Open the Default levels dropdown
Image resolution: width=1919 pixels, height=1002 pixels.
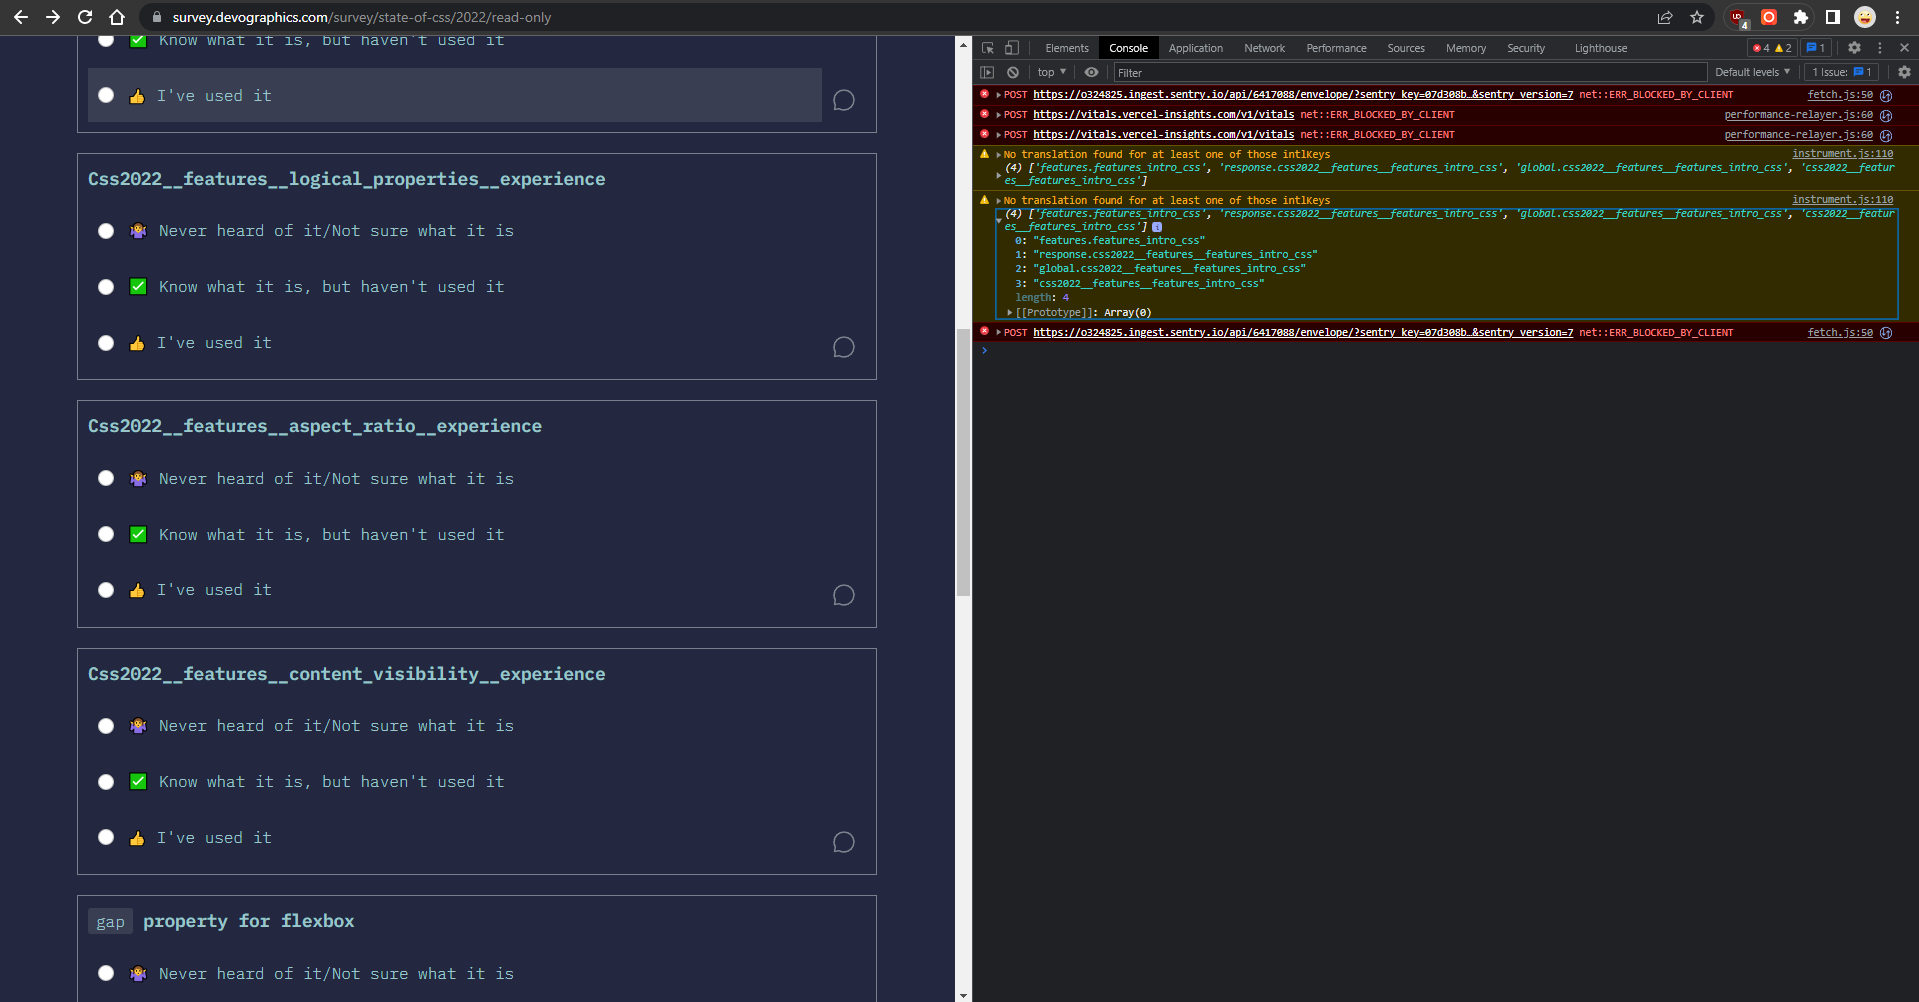[x=1752, y=72]
